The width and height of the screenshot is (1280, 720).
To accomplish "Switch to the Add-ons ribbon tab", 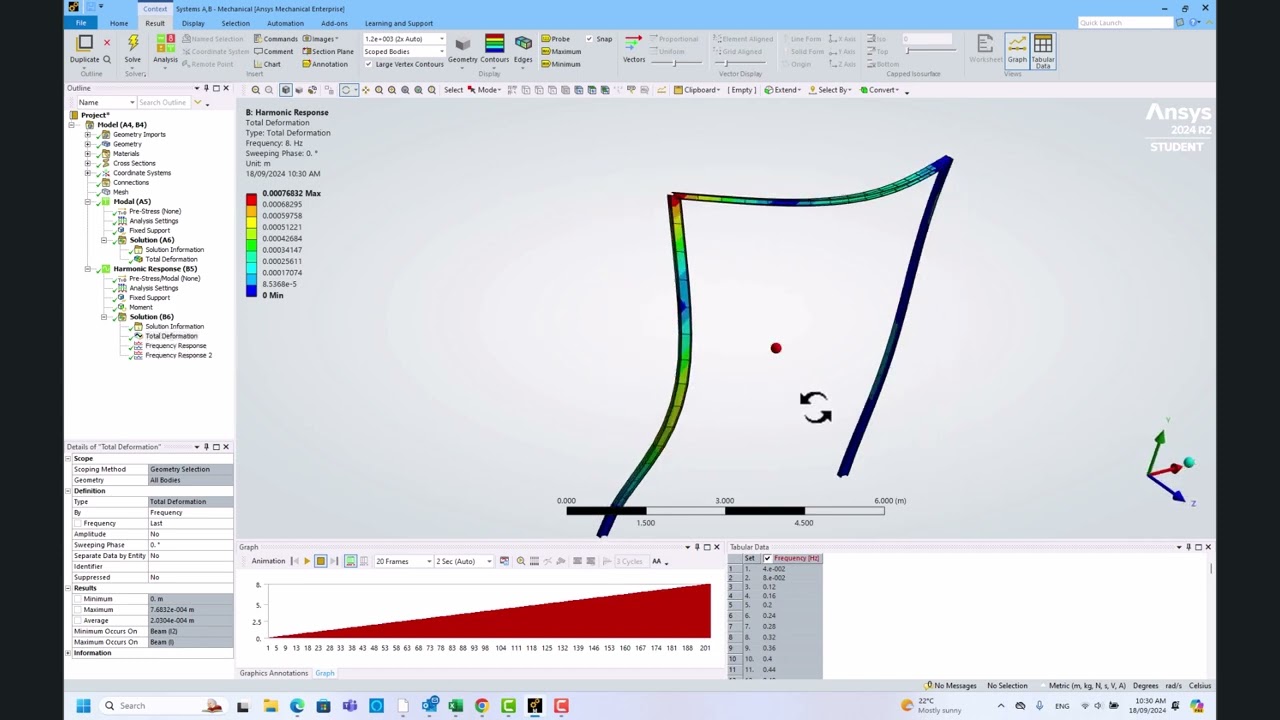I will (334, 23).
